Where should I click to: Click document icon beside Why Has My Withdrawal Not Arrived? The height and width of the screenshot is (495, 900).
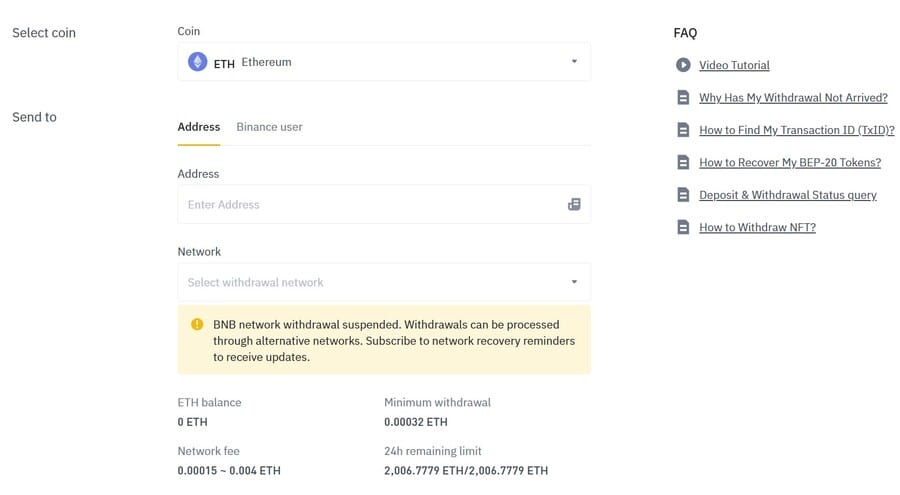coord(683,98)
